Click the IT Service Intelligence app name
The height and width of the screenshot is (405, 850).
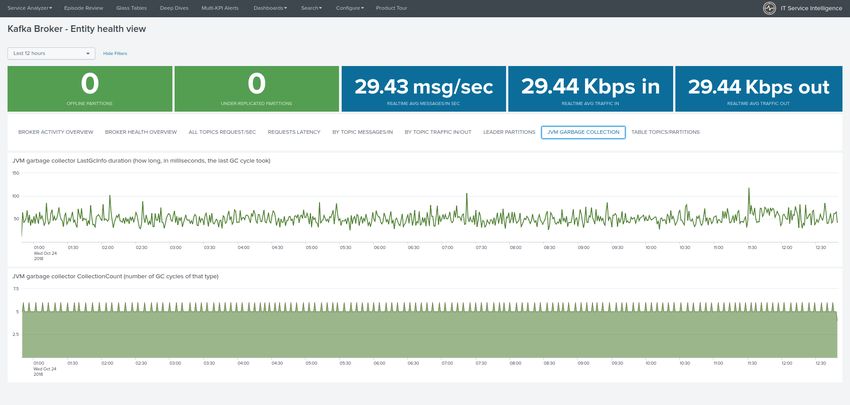[811, 8]
